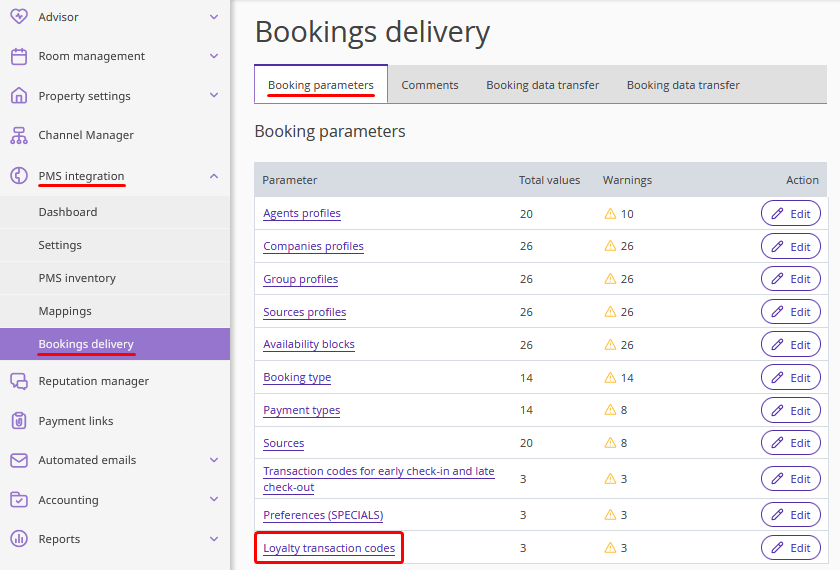Open the first Booking data transfer tab
This screenshot has height=570, width=840.
tap(542, 85)
